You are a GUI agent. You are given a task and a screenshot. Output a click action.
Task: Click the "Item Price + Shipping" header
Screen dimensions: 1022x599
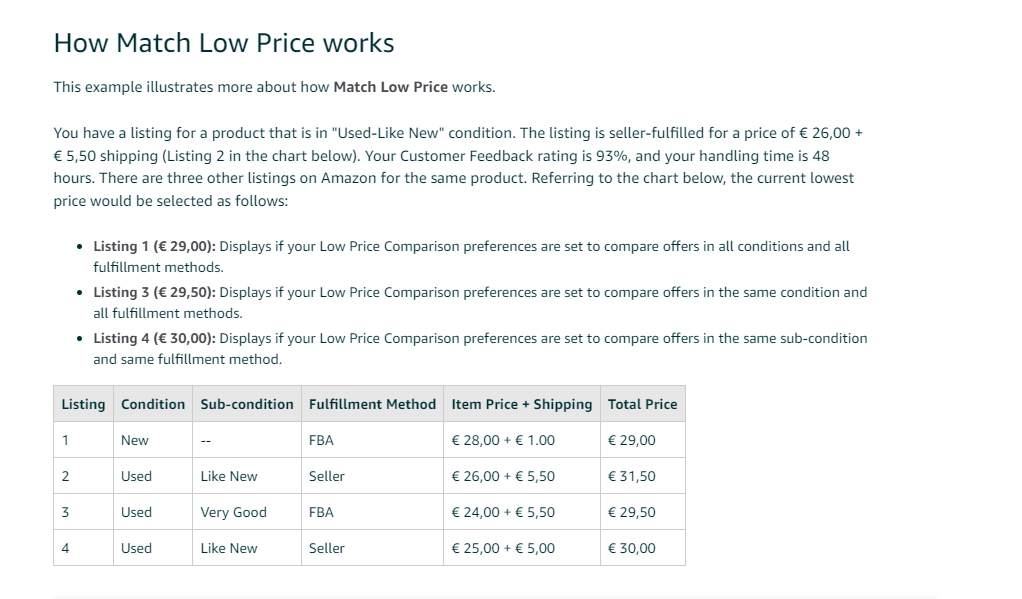[522, 404]
